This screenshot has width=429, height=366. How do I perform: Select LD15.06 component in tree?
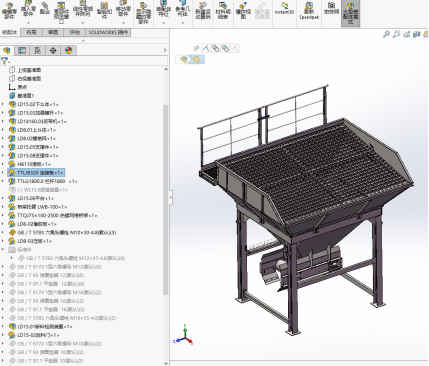[35, 198]
